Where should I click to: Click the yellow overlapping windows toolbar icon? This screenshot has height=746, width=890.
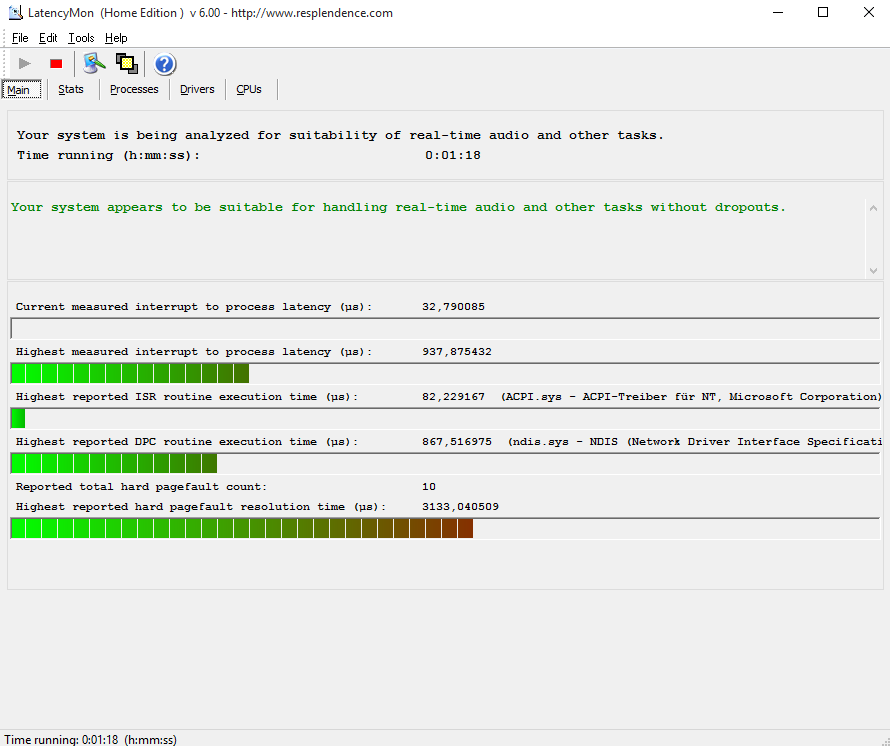(x=126, y=64)
